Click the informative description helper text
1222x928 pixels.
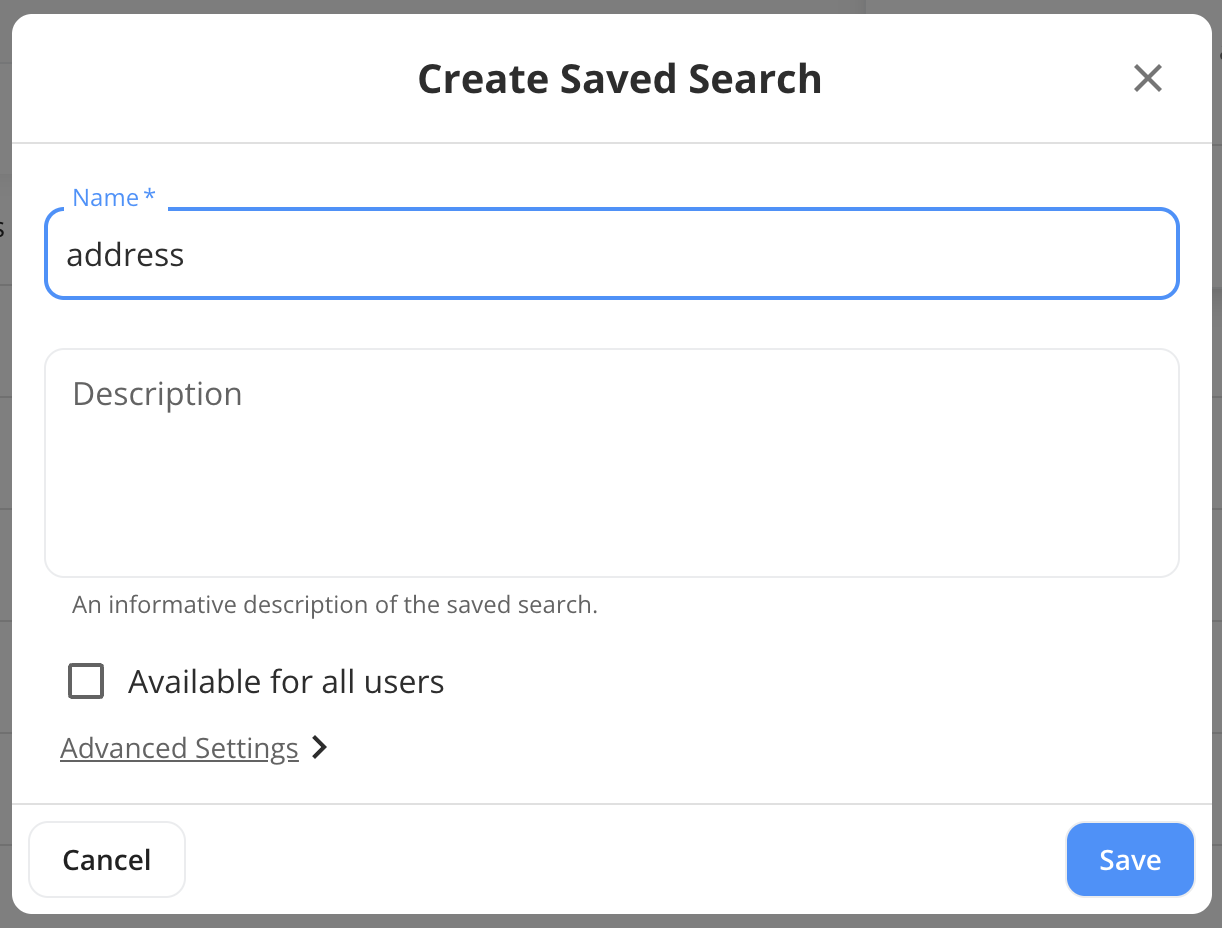(x=335, y=605)
